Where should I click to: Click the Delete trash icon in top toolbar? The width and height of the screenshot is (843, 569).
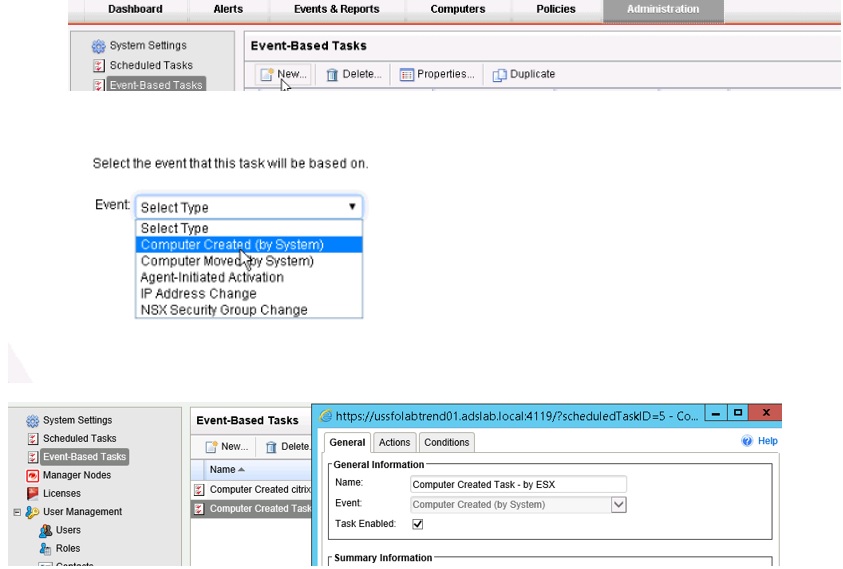(333, 75)
